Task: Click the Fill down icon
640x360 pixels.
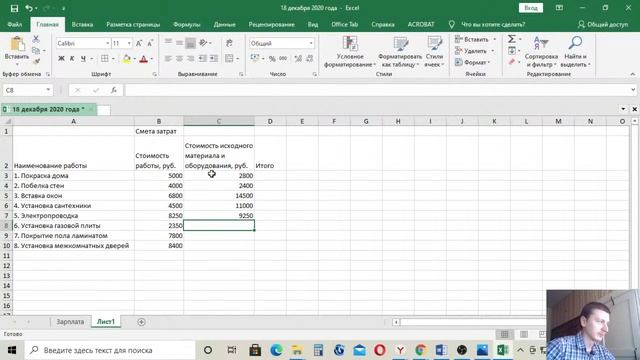Action: 512,51
